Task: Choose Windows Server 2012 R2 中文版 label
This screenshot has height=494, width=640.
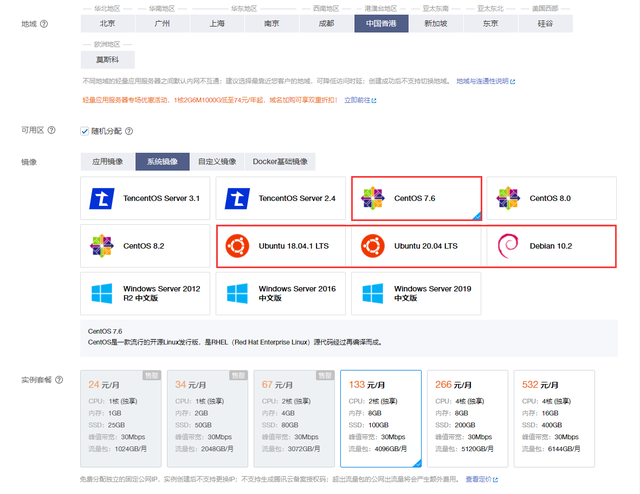Action: tap(162, 294)
